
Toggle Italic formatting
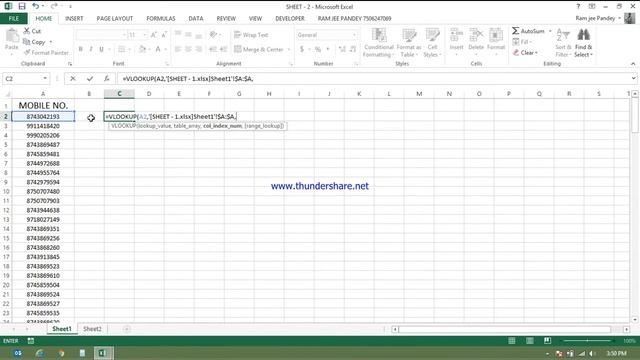click(x=91, y=49)
